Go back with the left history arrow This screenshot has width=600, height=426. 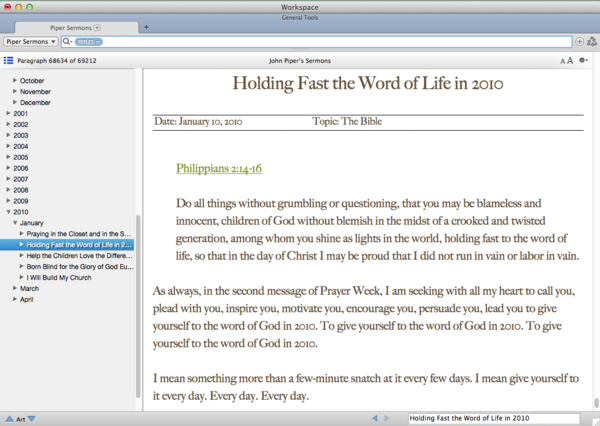pyautogui.click(x=375, y=418)
